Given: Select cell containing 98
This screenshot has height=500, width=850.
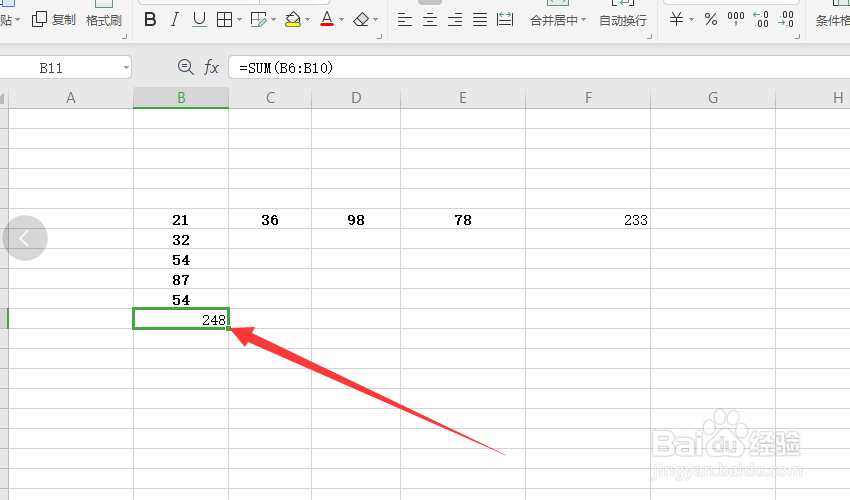Looking at the screenshot, I should (356, 220).
